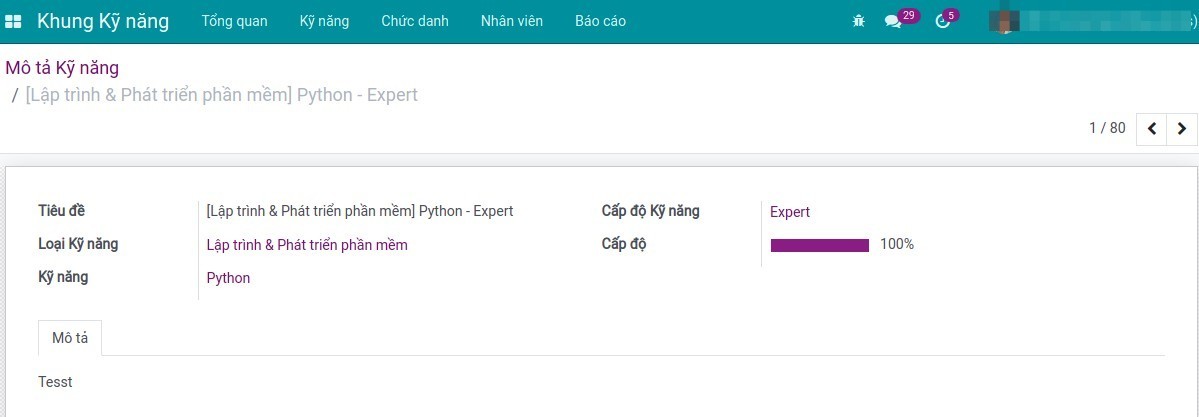Open the Kỹ năng menu
This screenshot has width=1199, height=417.
324,21
